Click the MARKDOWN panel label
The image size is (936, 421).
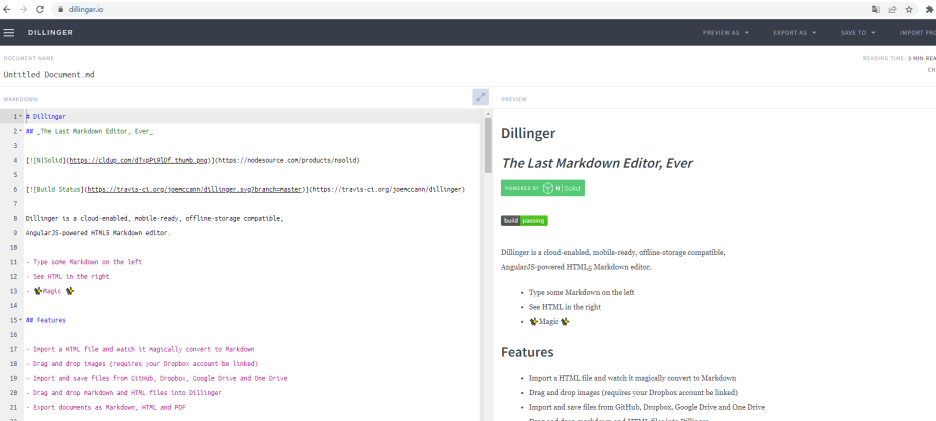pyautogui.click(x=20, y=99)
